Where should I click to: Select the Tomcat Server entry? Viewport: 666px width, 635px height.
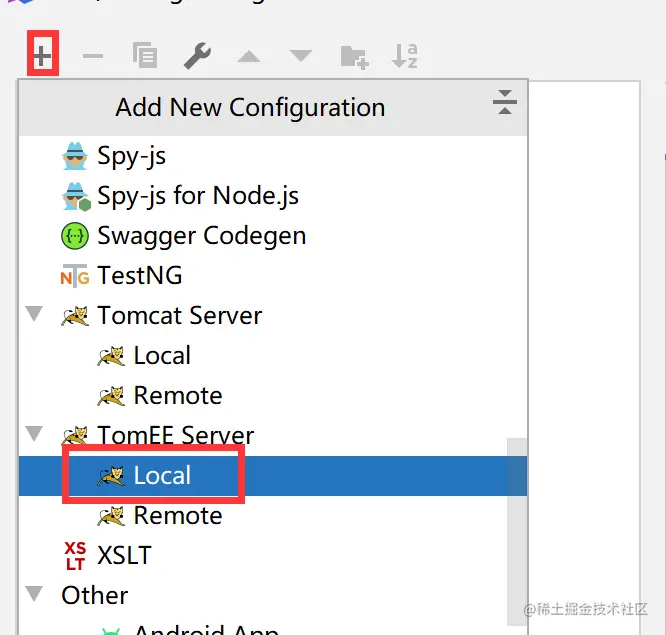(x=273, y=316)
